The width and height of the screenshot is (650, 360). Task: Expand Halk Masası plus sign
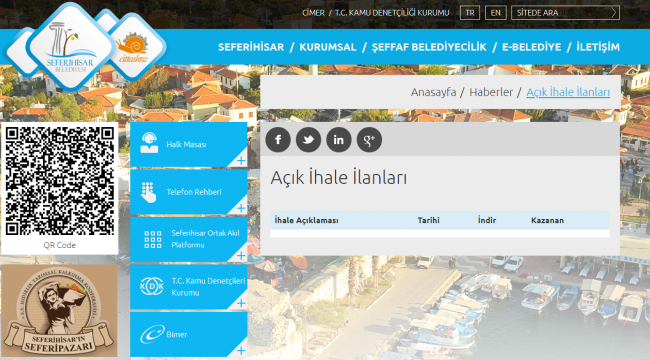pyautogui.click(x=241, y=161)
